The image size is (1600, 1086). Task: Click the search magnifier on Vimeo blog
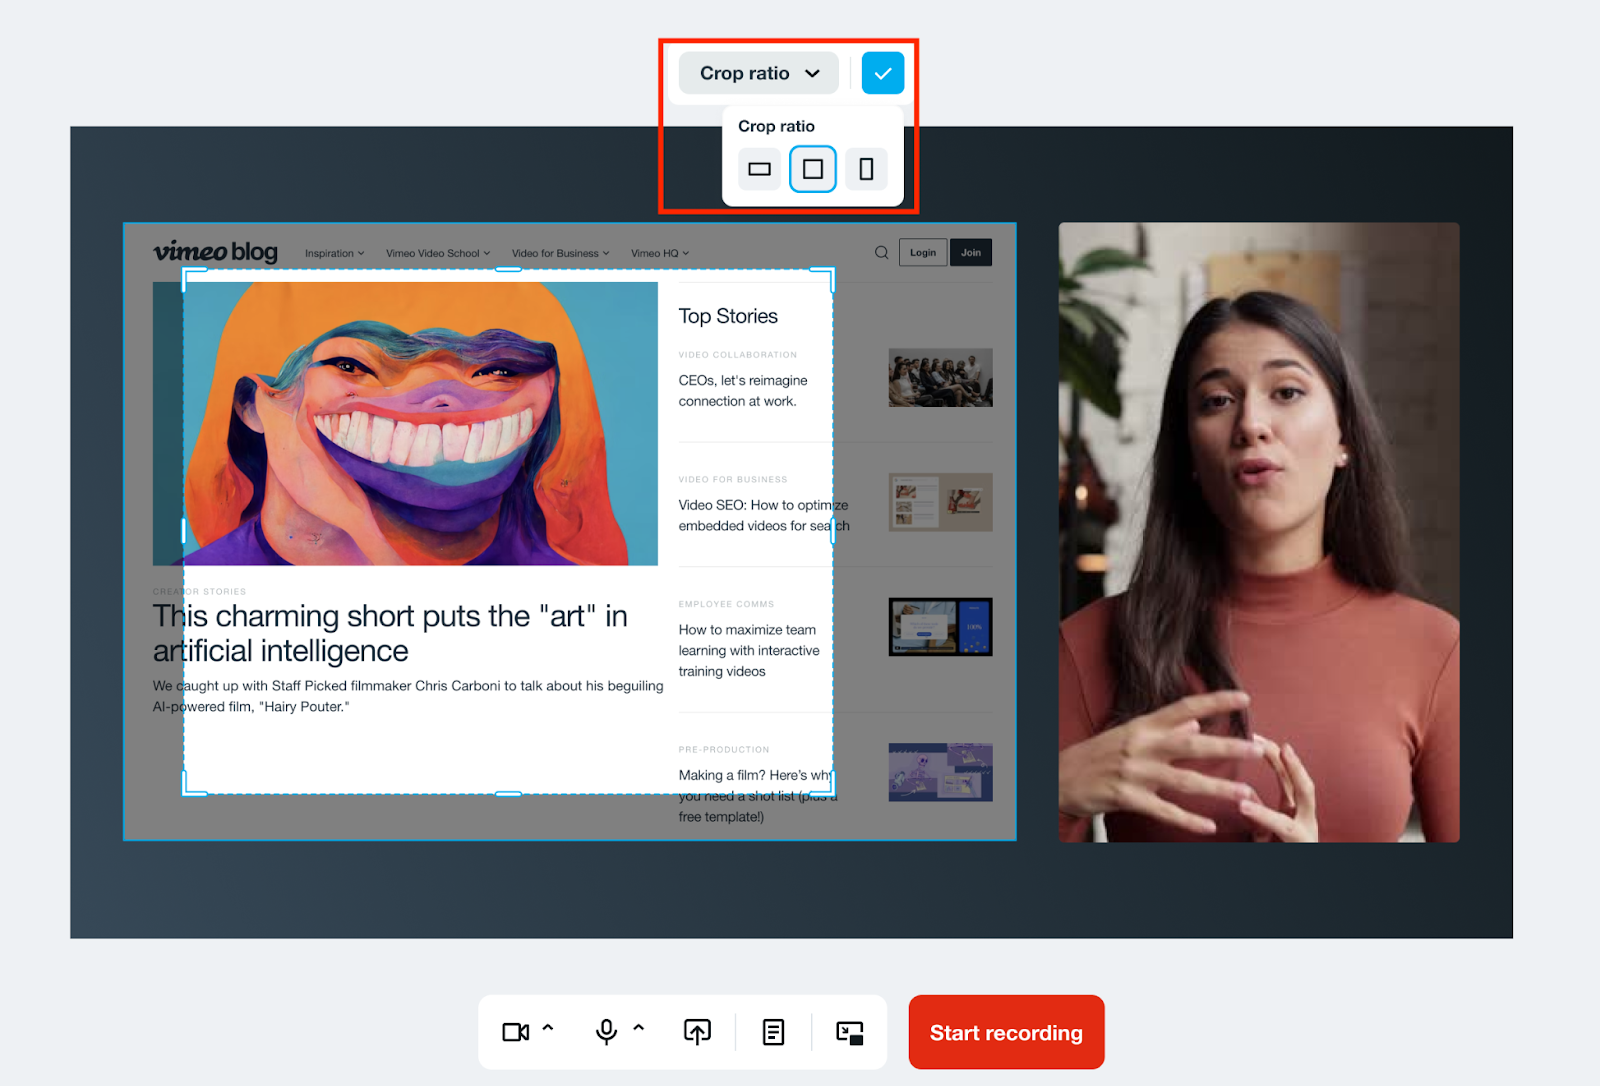coord(881,253)
